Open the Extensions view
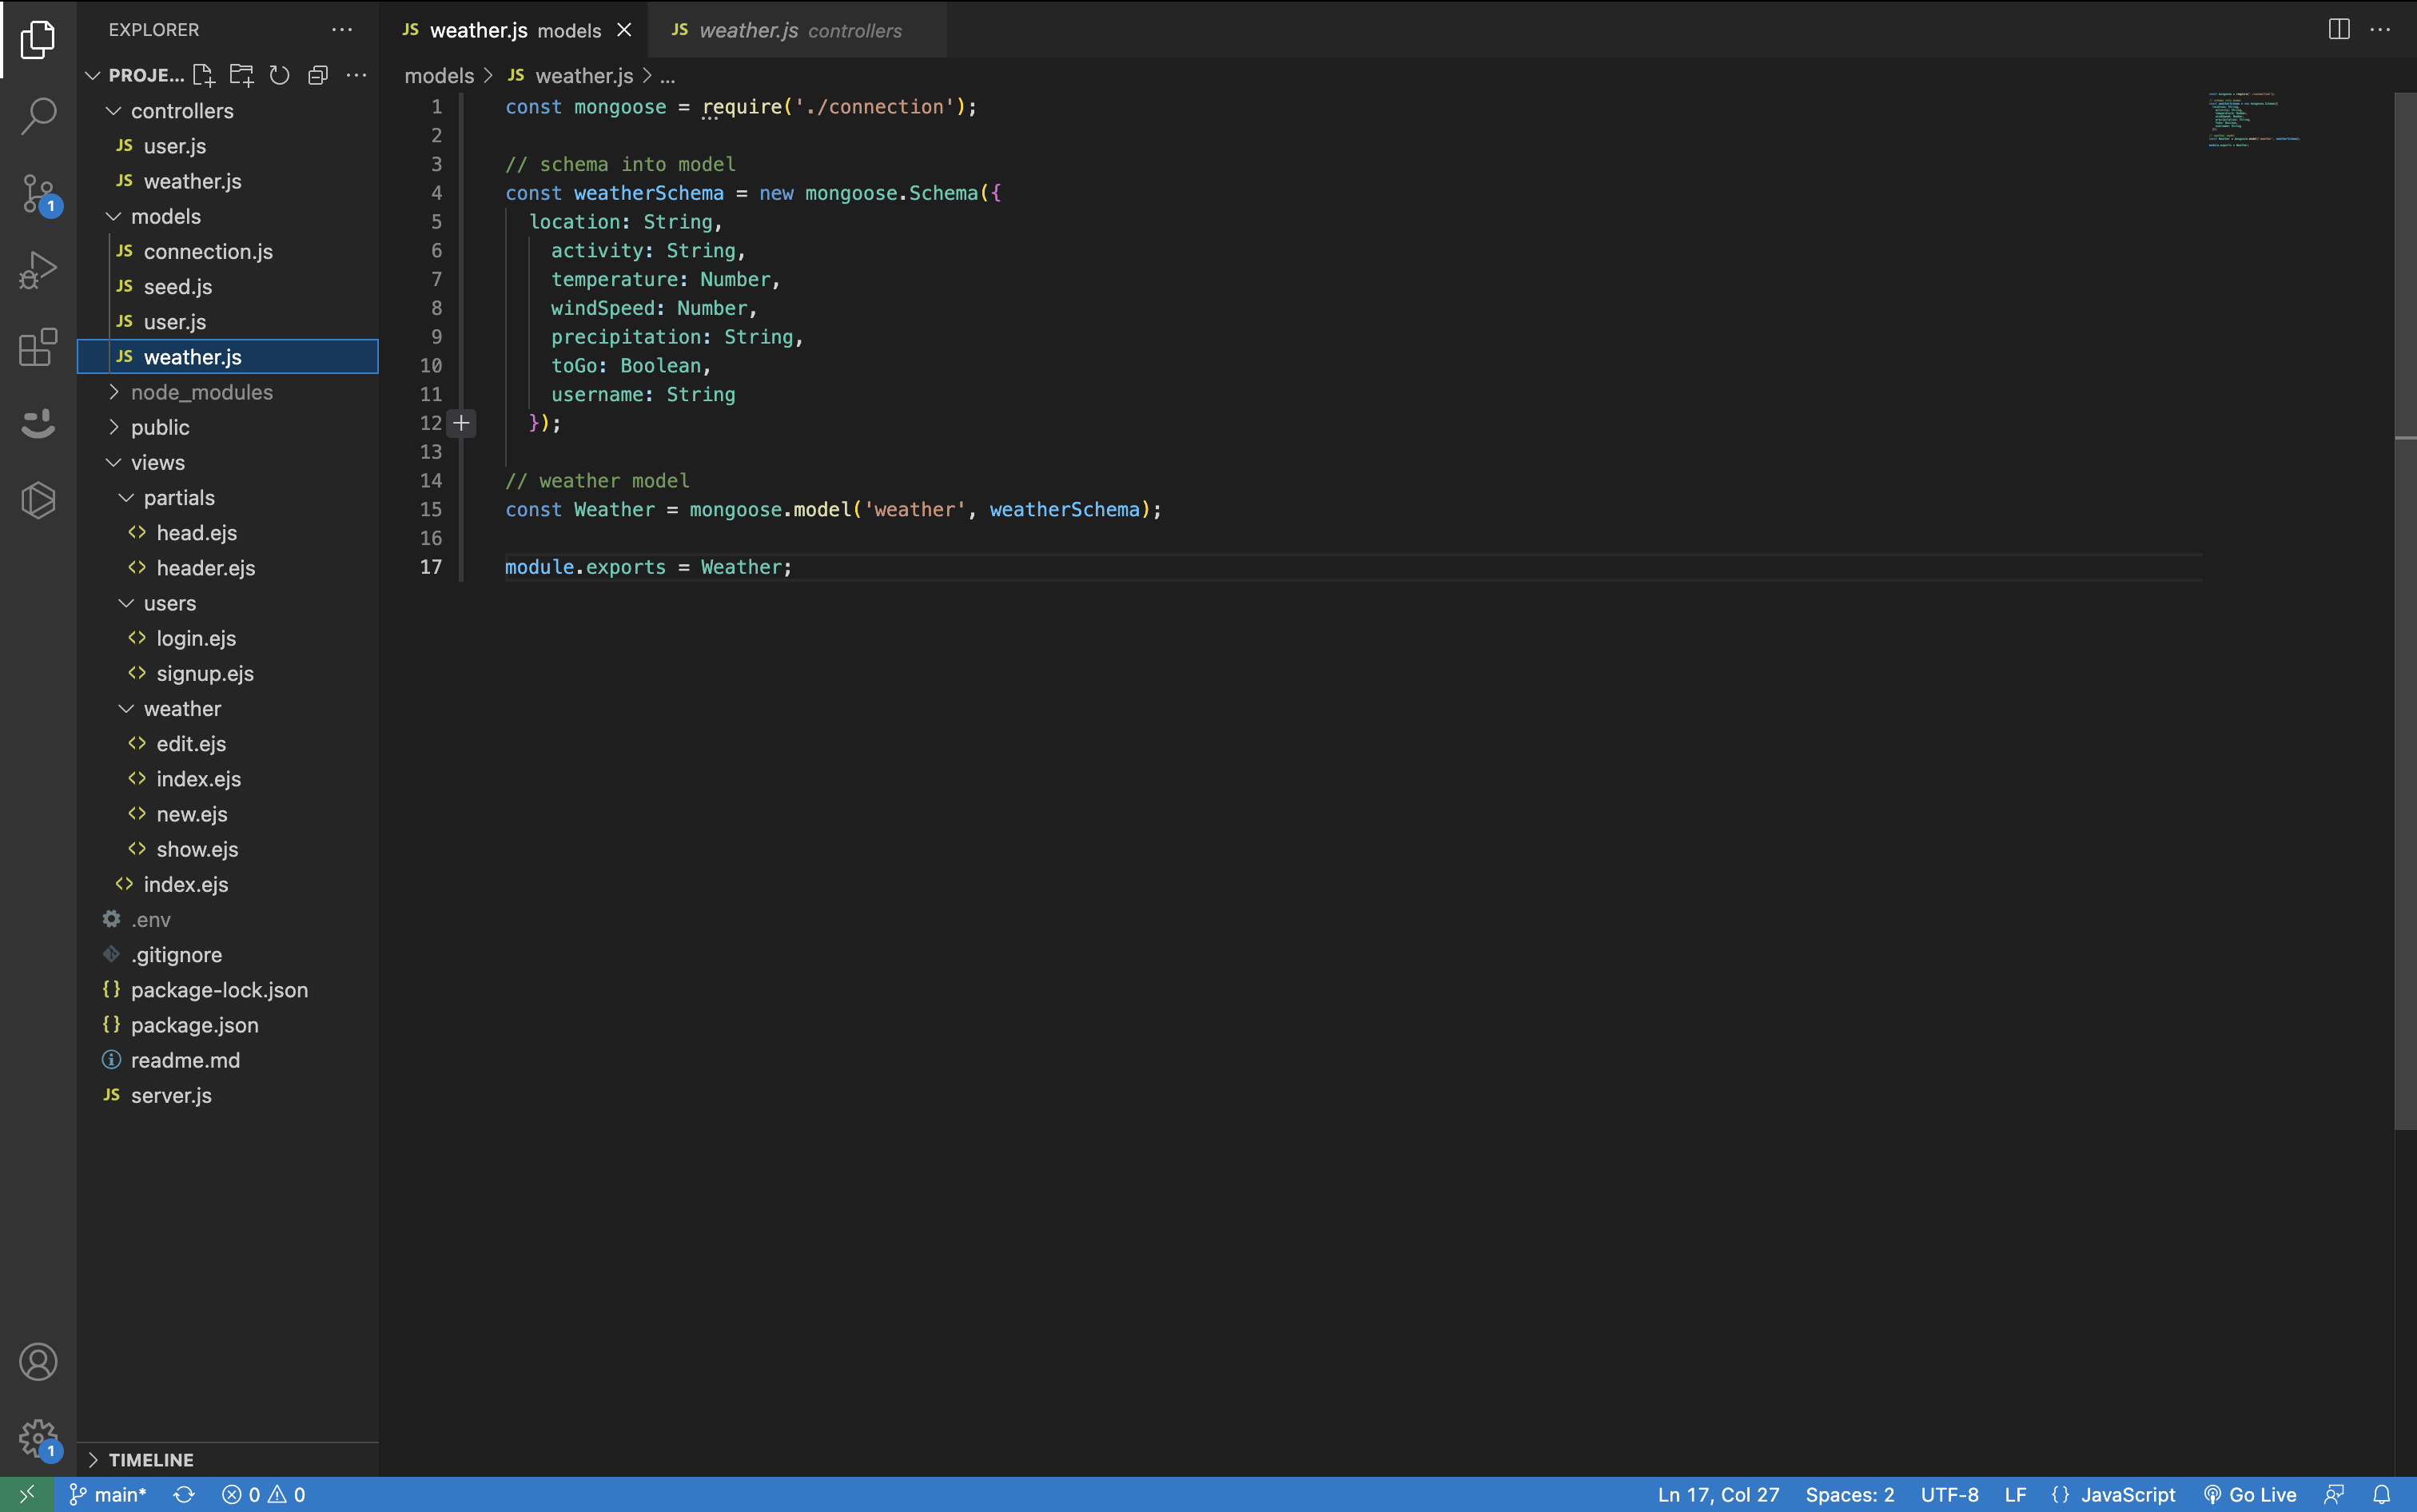 [x=38, y=347]
